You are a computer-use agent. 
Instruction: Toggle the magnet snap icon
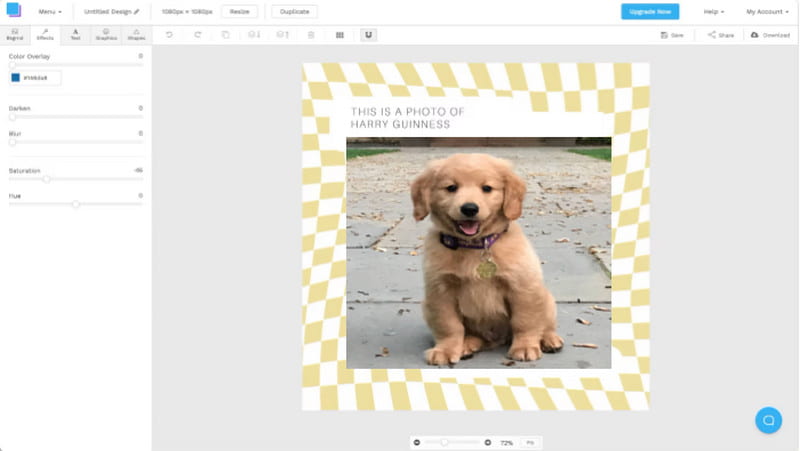[368, 35]
